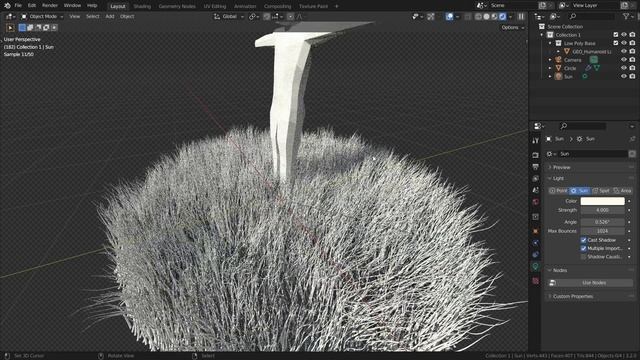Open the Object Data light properties tab
The width and height of the screenshot is (640, 360).
pyautogui.click(x=536, y=267)
